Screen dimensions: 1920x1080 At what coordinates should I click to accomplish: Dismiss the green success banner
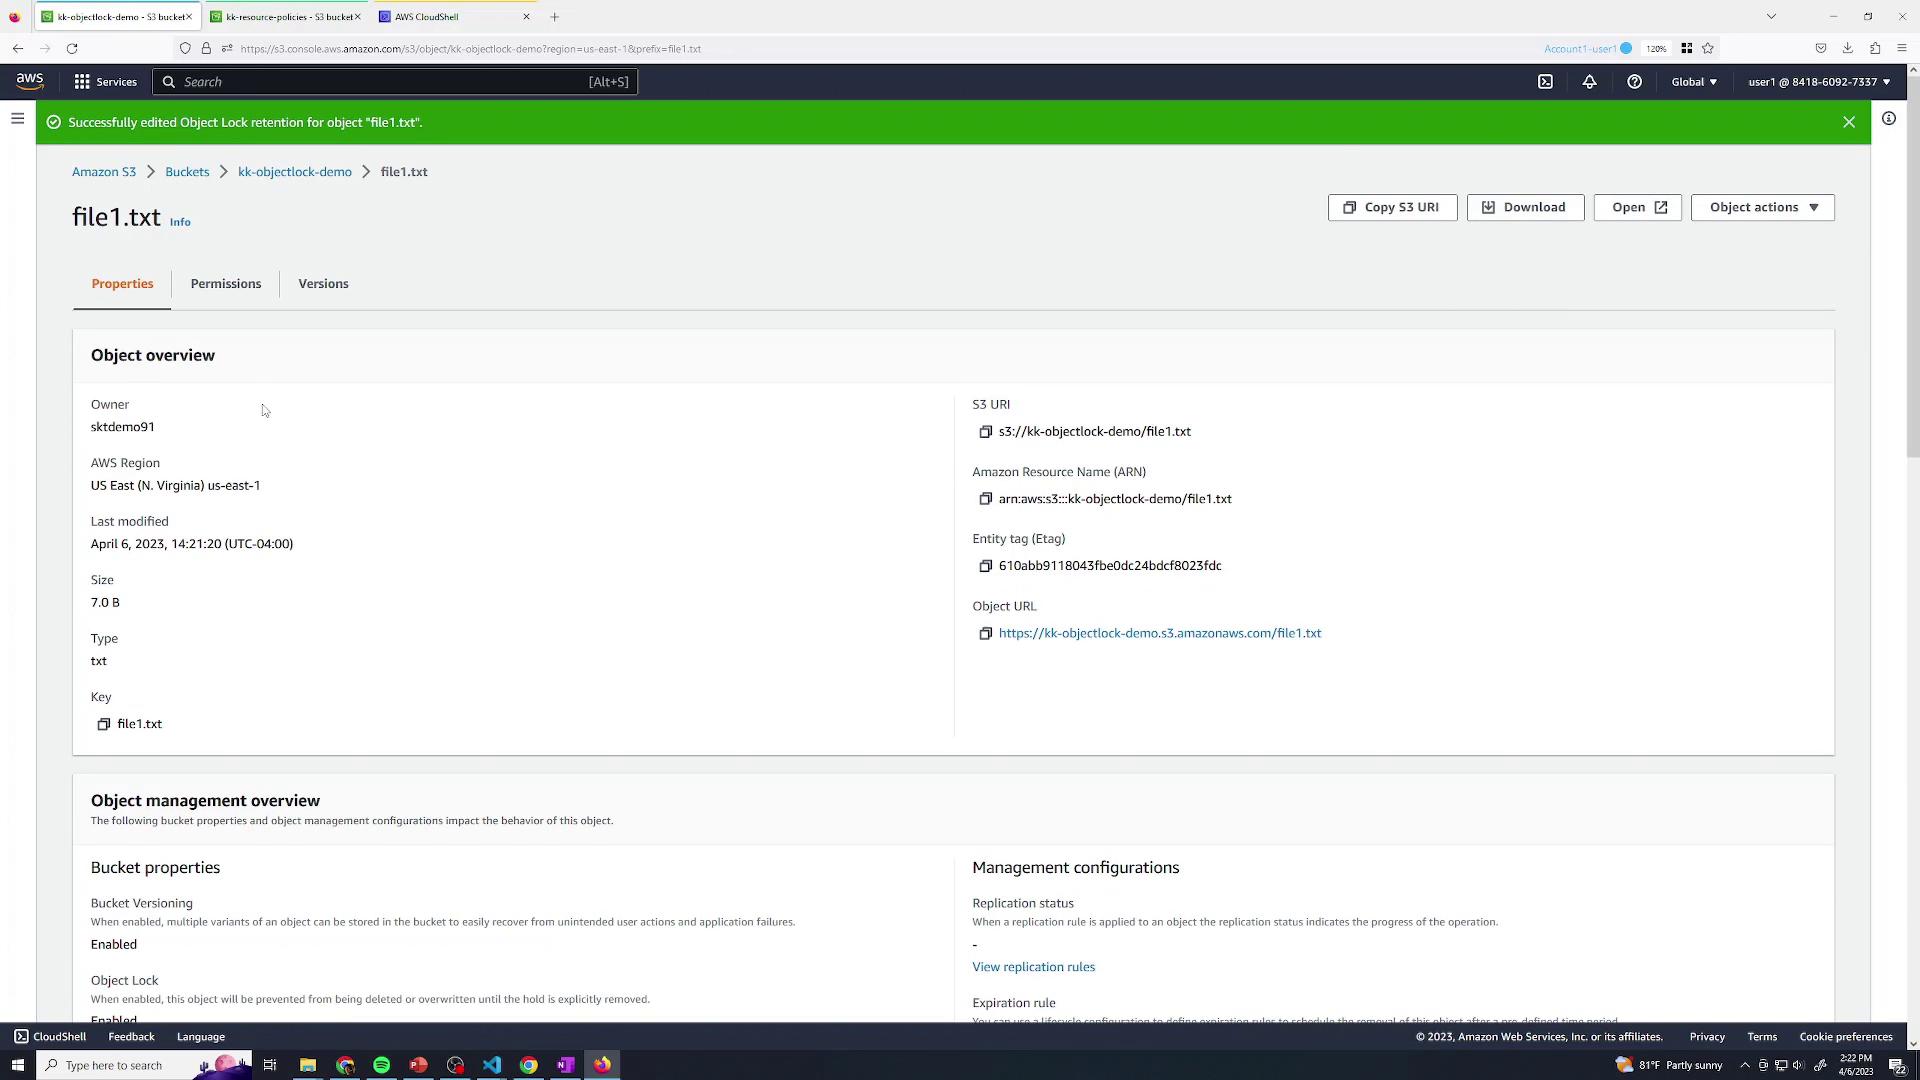pyautogui.click(x=1848, y=122)
